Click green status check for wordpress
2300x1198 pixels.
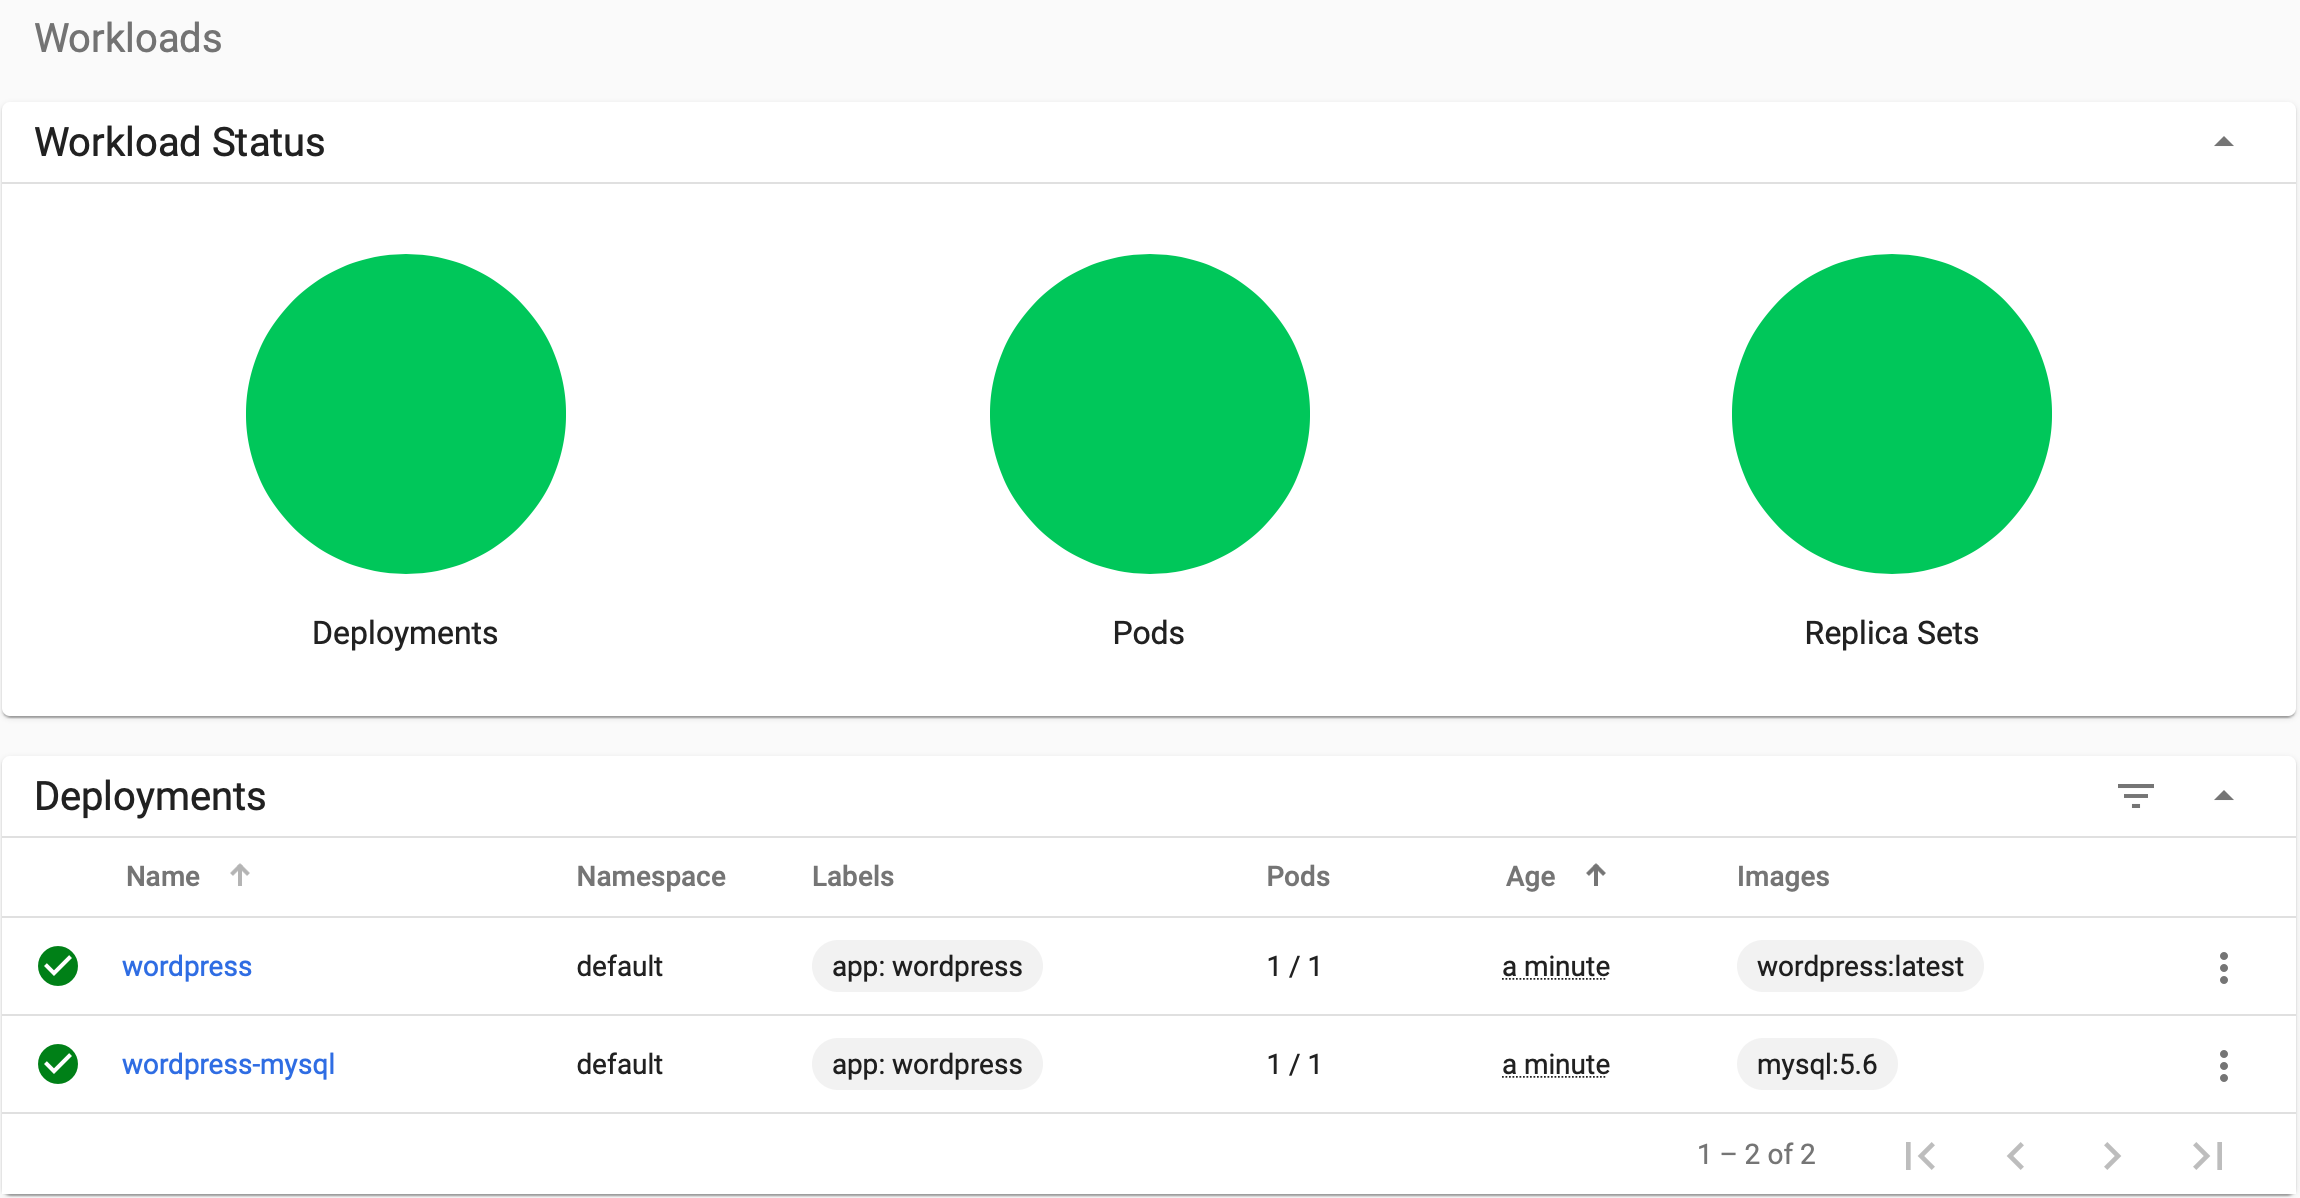pos(58,966)
